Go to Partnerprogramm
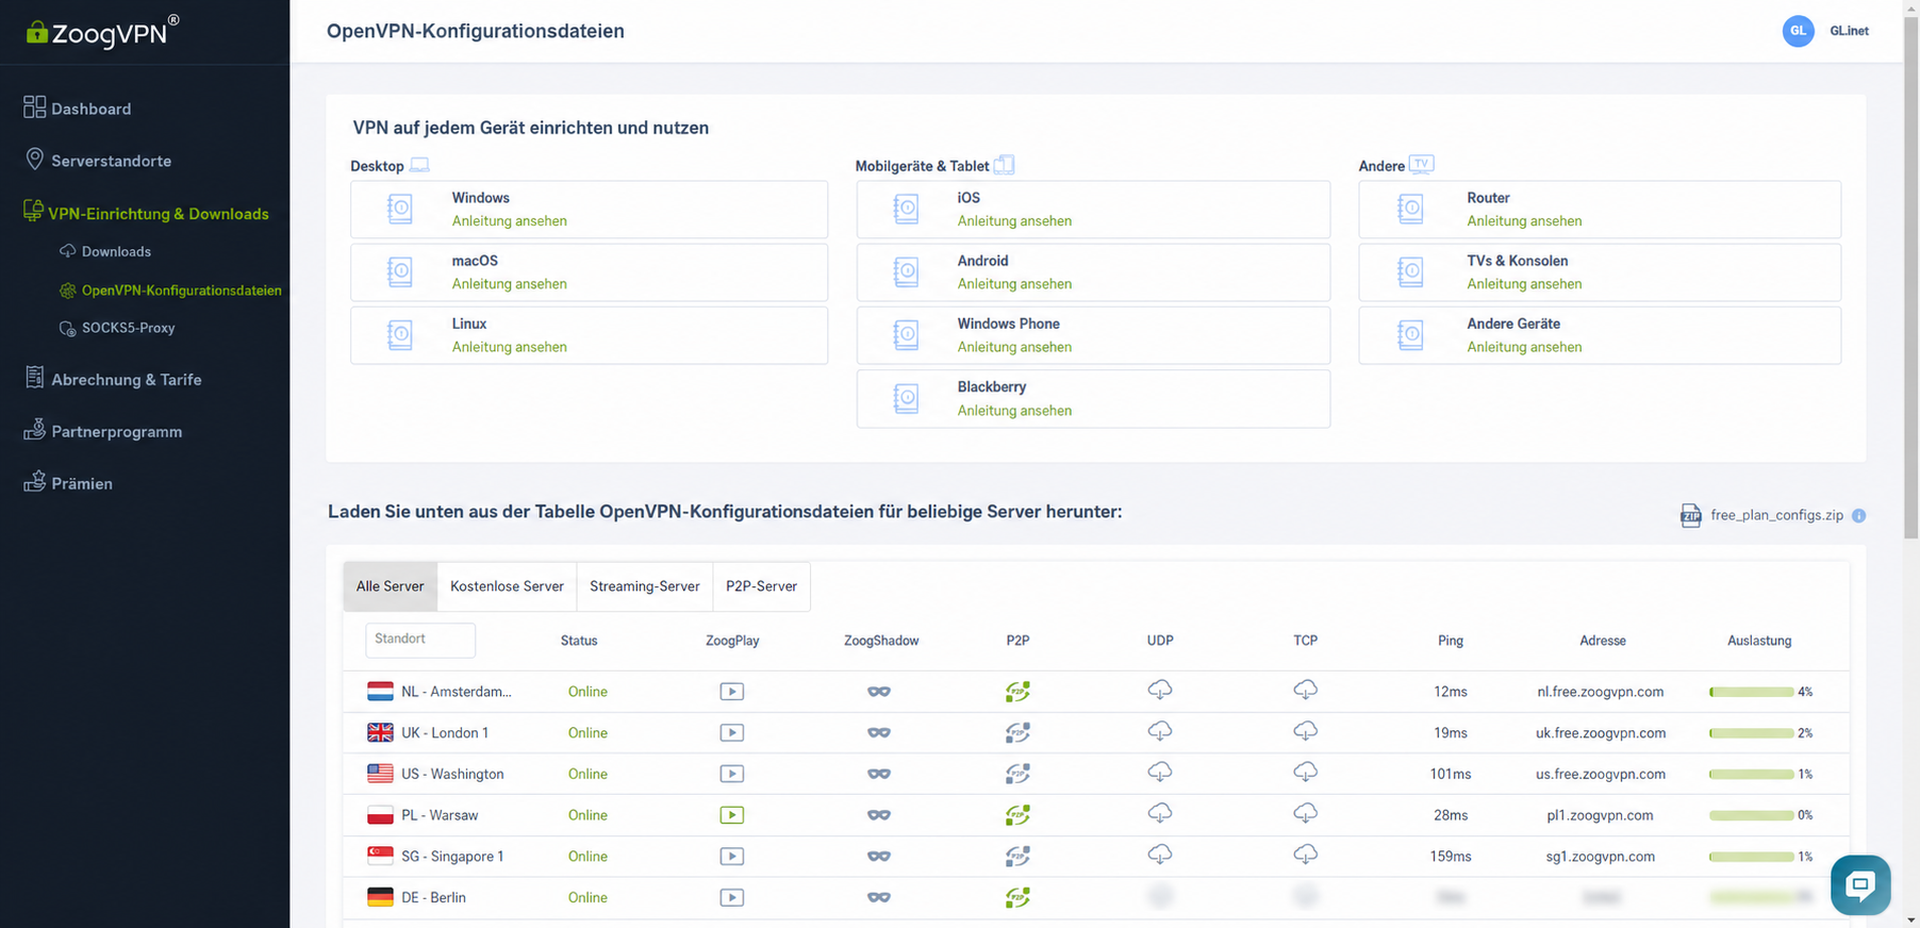The image size is (1920, 928). point(103,431)
